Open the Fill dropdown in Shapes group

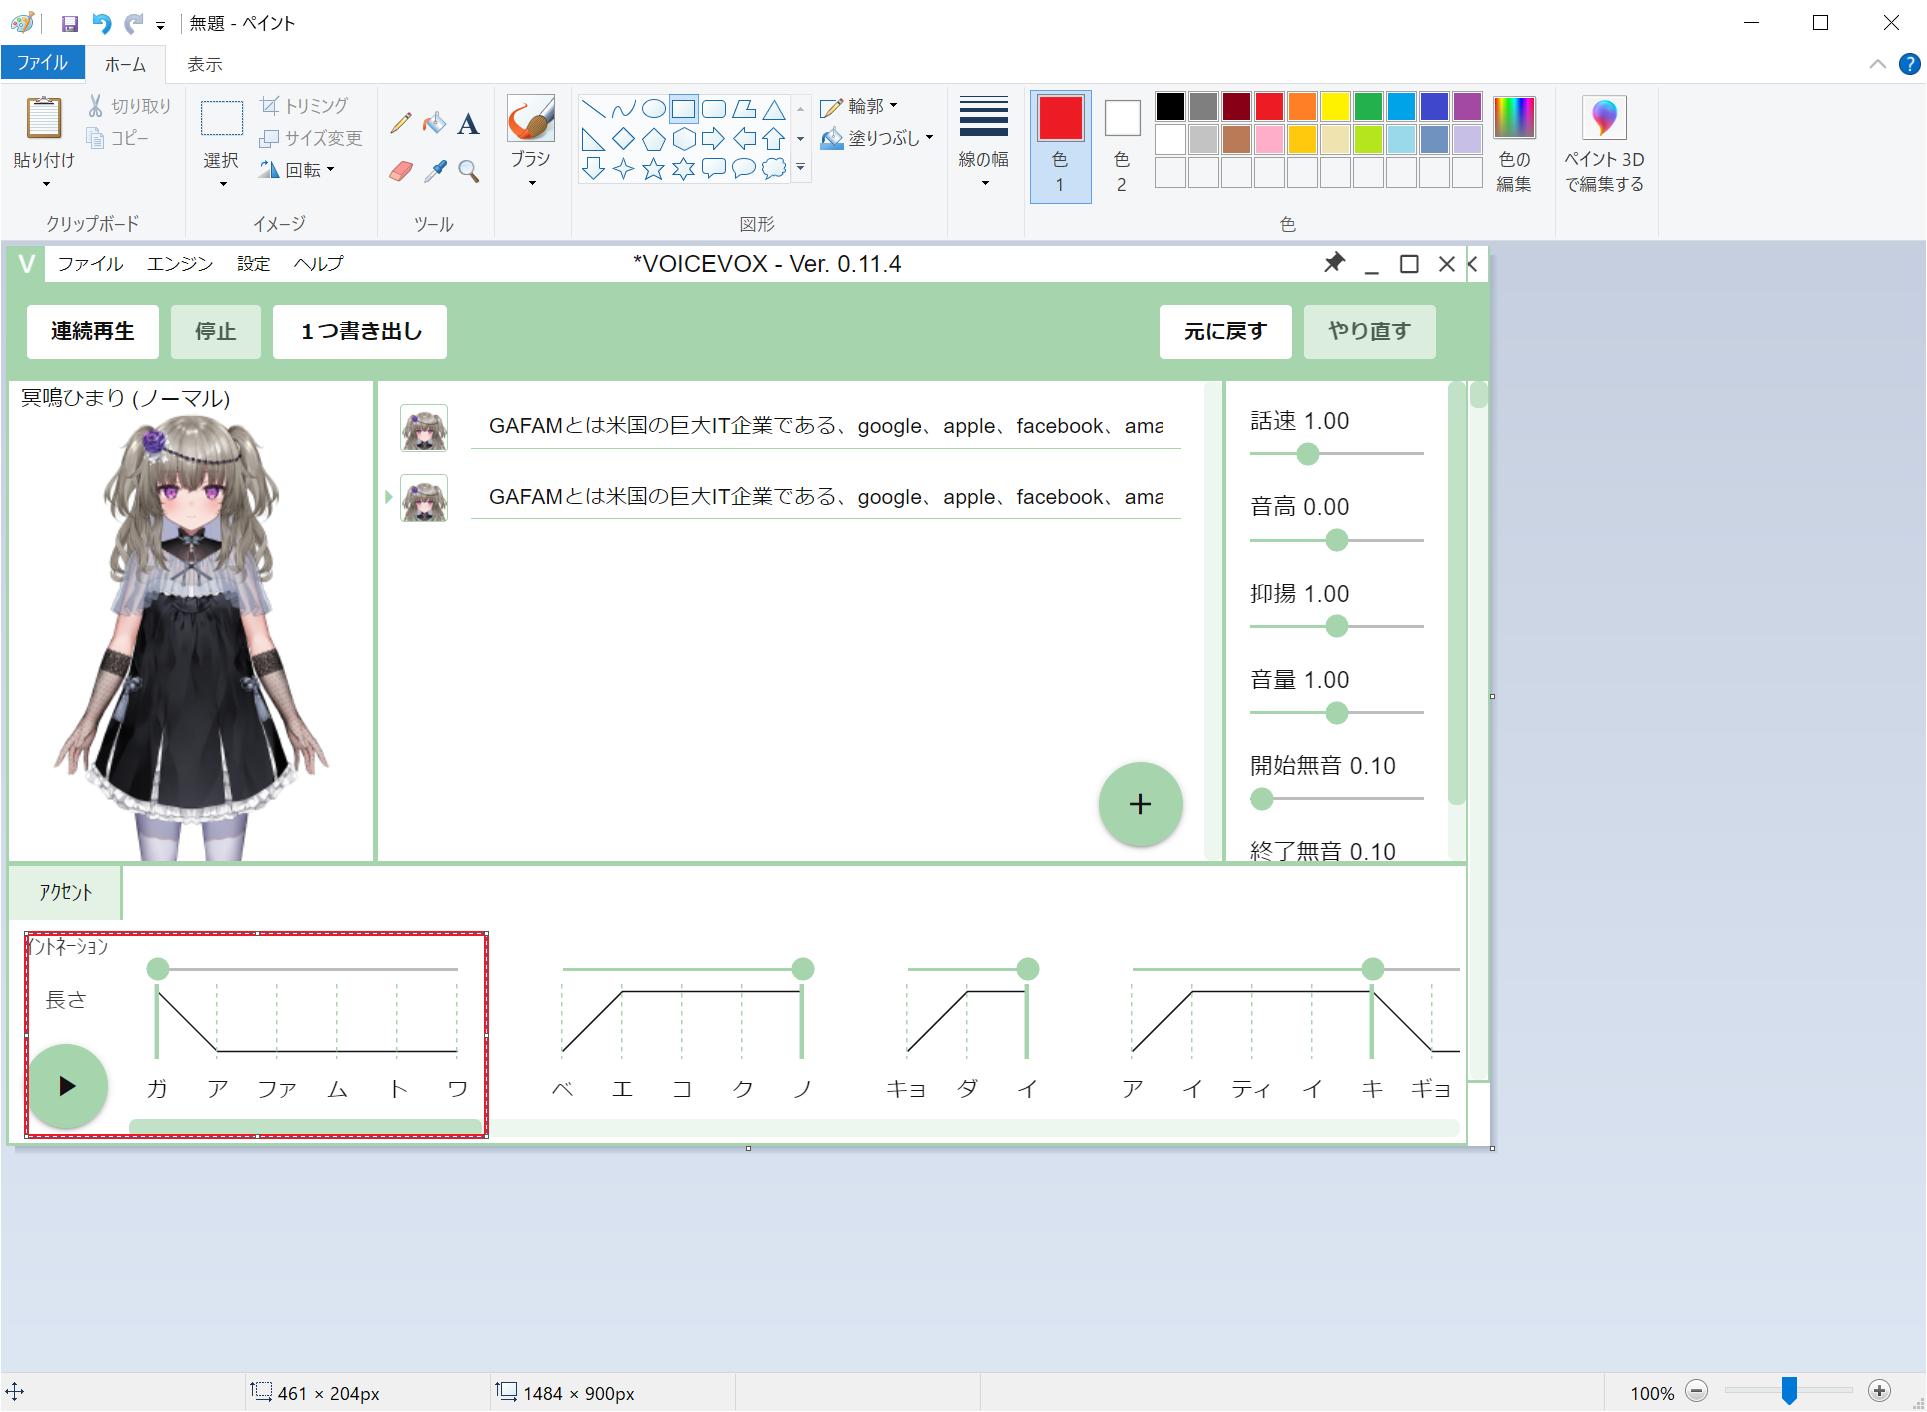click(878, 138)
